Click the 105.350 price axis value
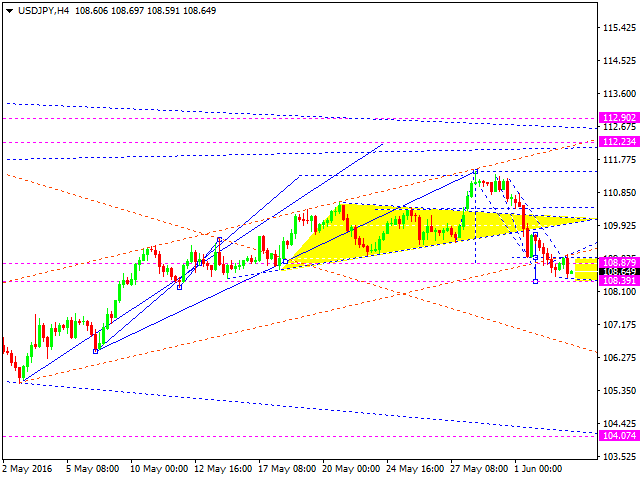The height and width of the screenshot is (480, 640). coord(620,391)
